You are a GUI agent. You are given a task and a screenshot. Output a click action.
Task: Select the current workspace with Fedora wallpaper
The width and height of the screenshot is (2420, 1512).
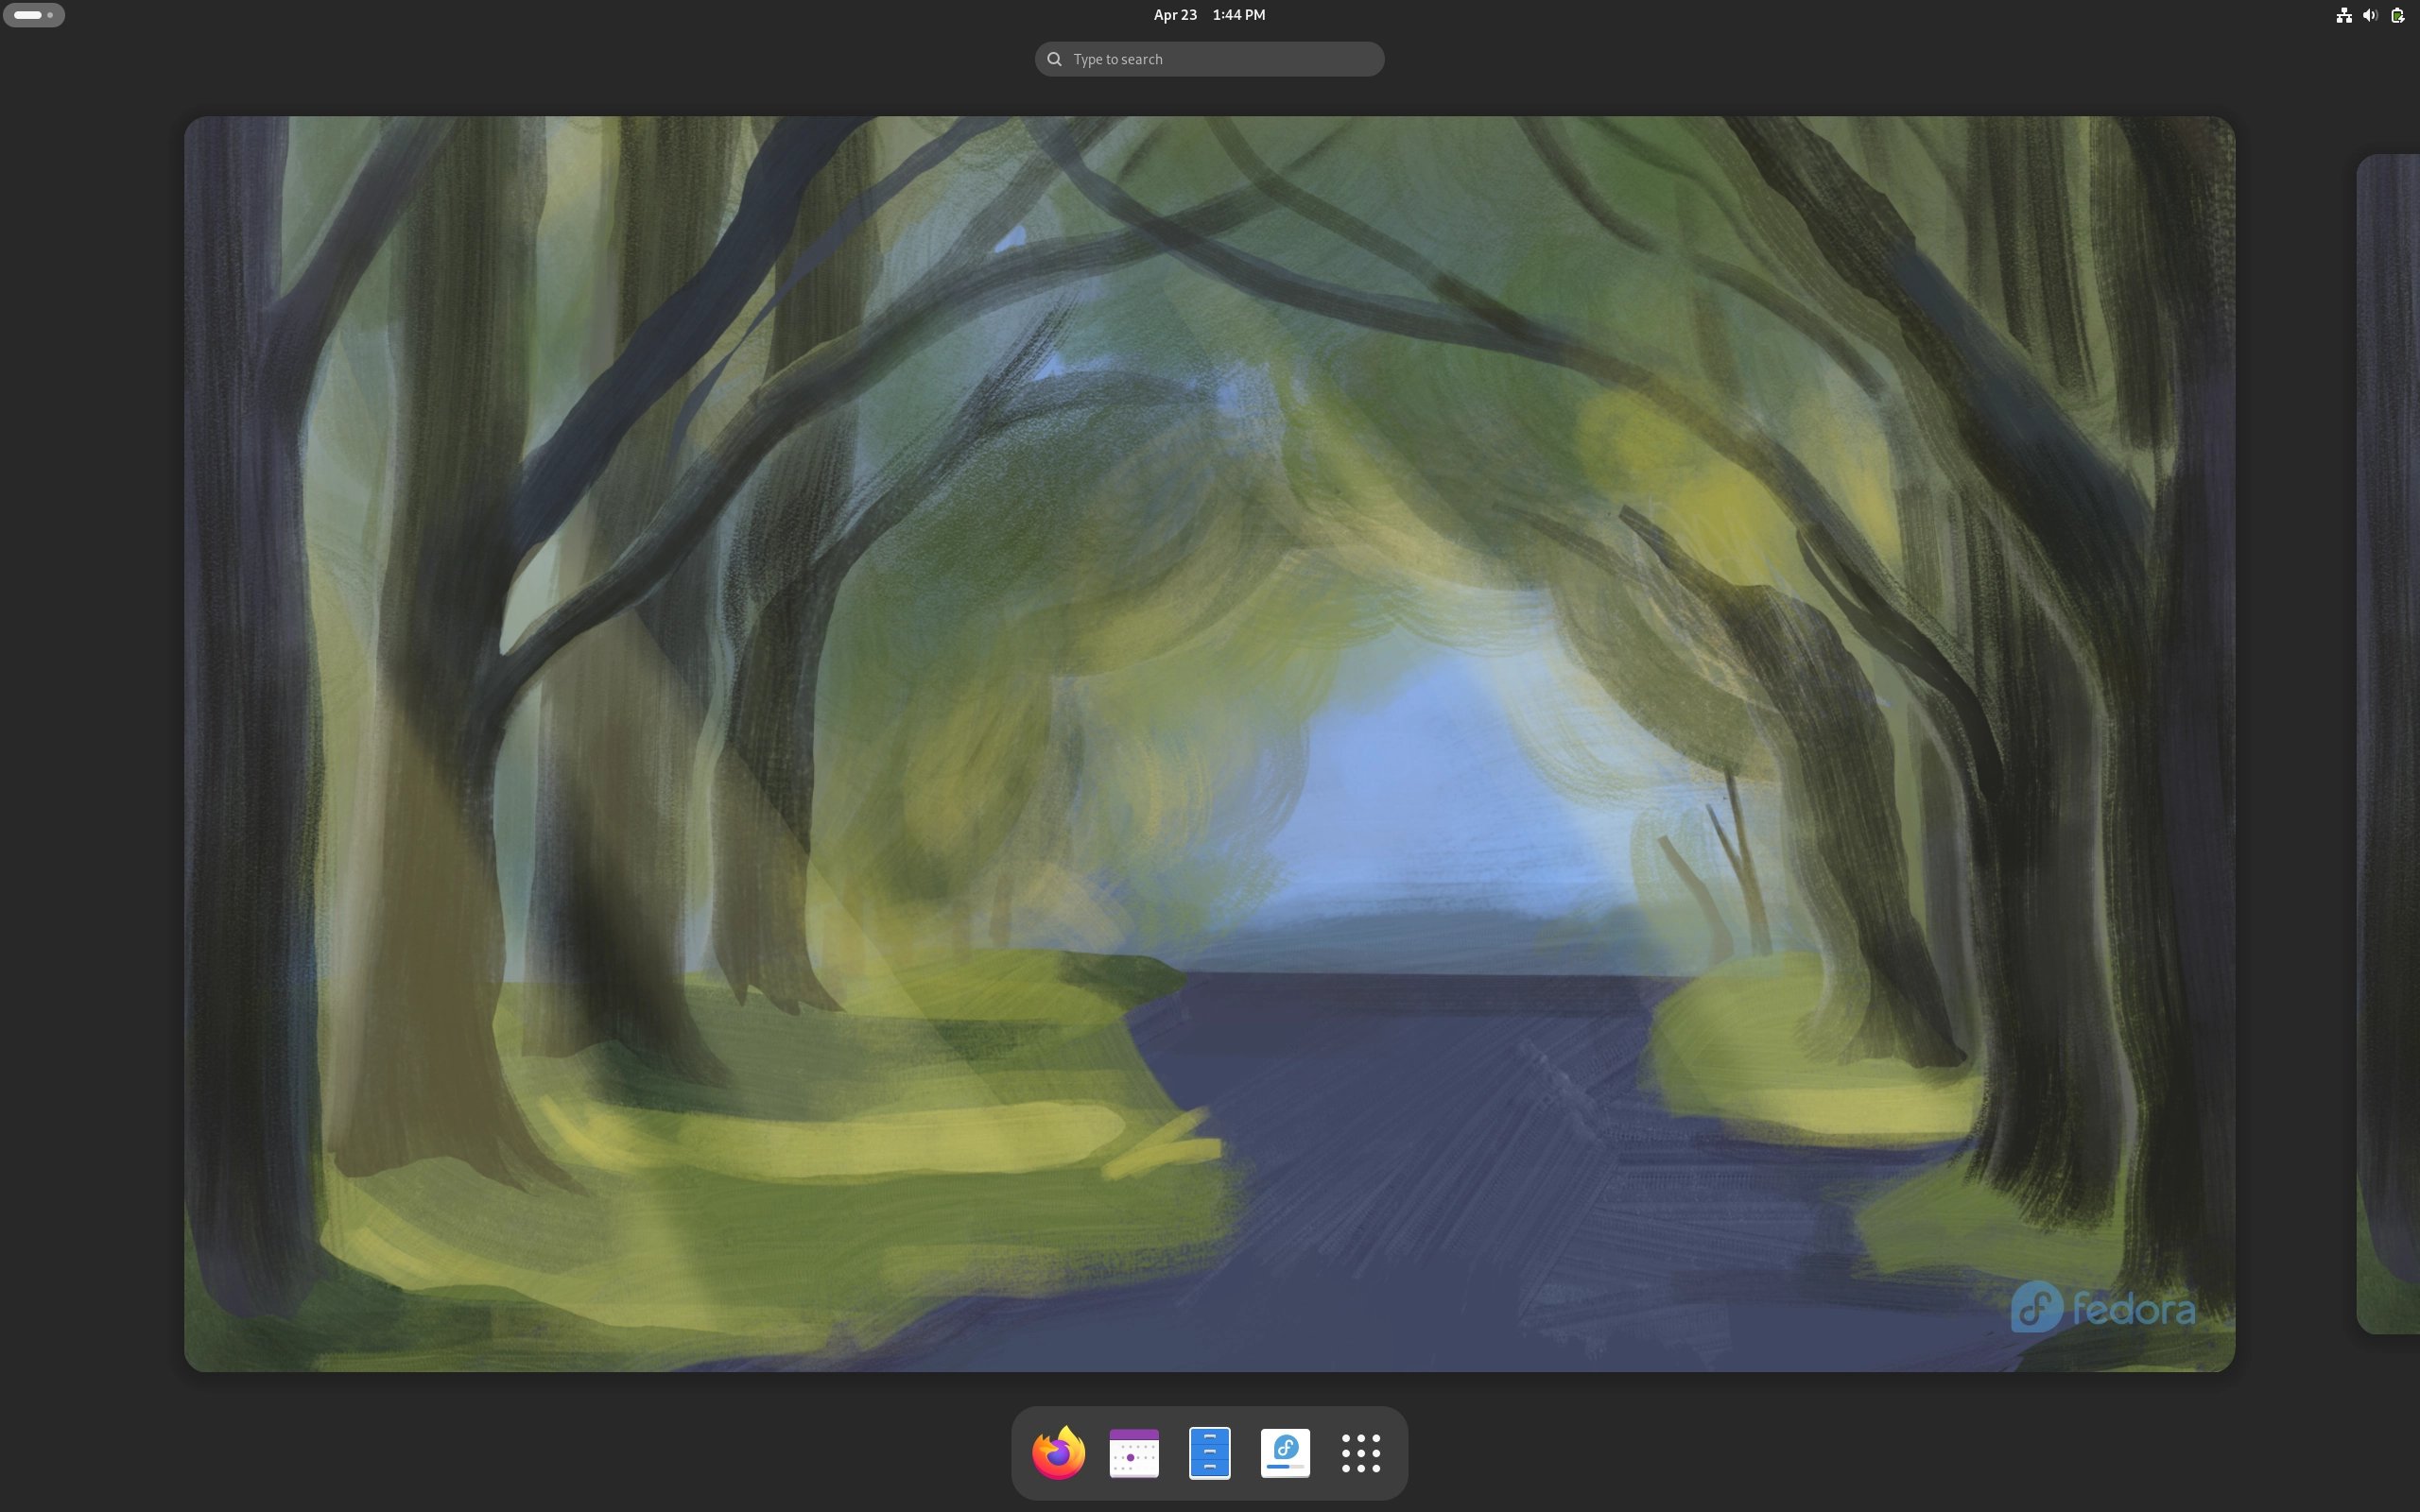[1209, 744]
